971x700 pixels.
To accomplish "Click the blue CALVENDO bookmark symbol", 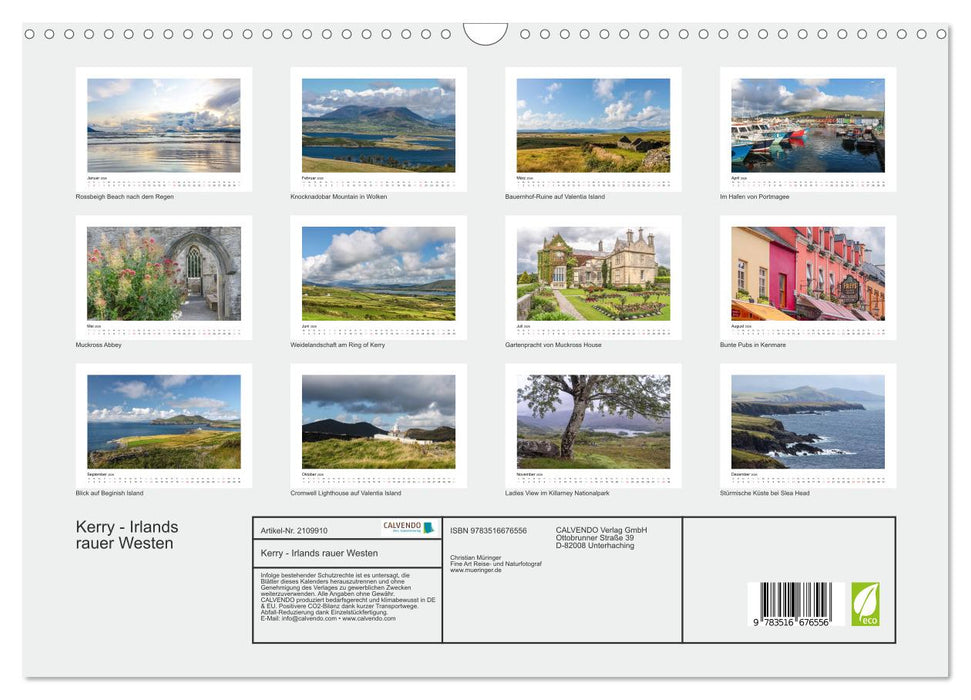I will click(428, 527).
